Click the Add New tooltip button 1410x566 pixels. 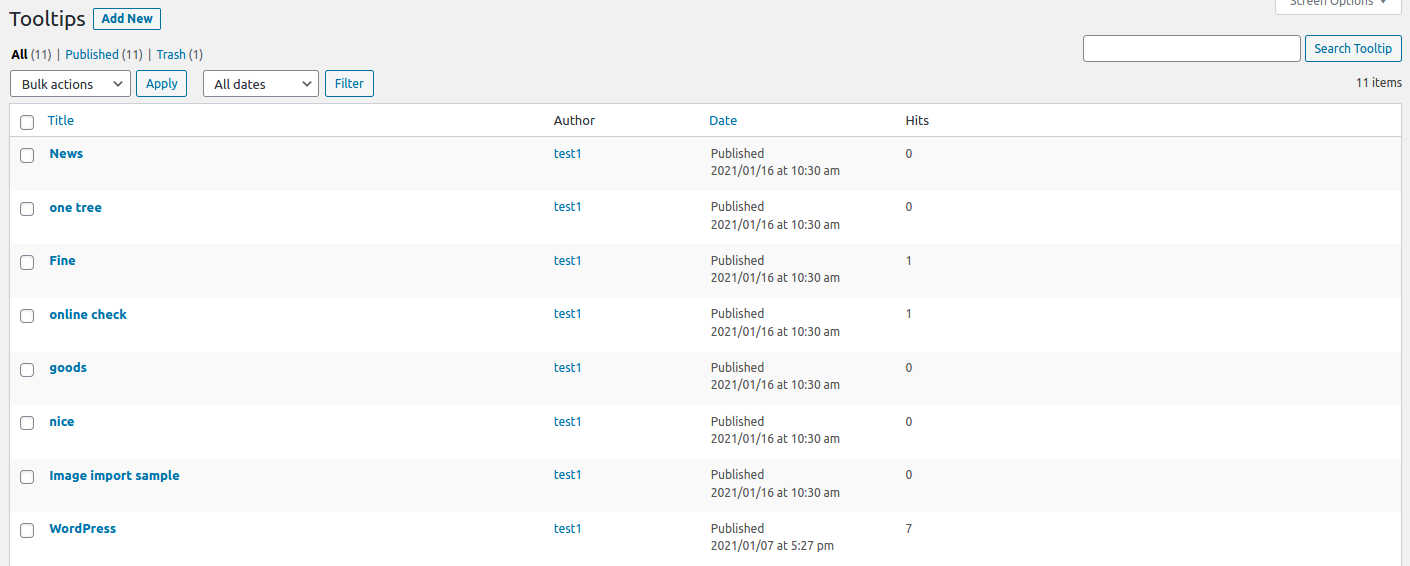coord(126,19)
